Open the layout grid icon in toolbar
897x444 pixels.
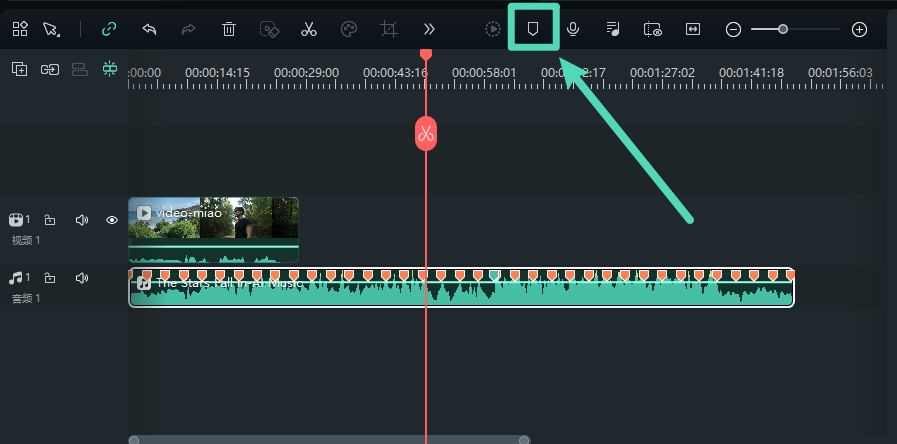coord(20,29)
